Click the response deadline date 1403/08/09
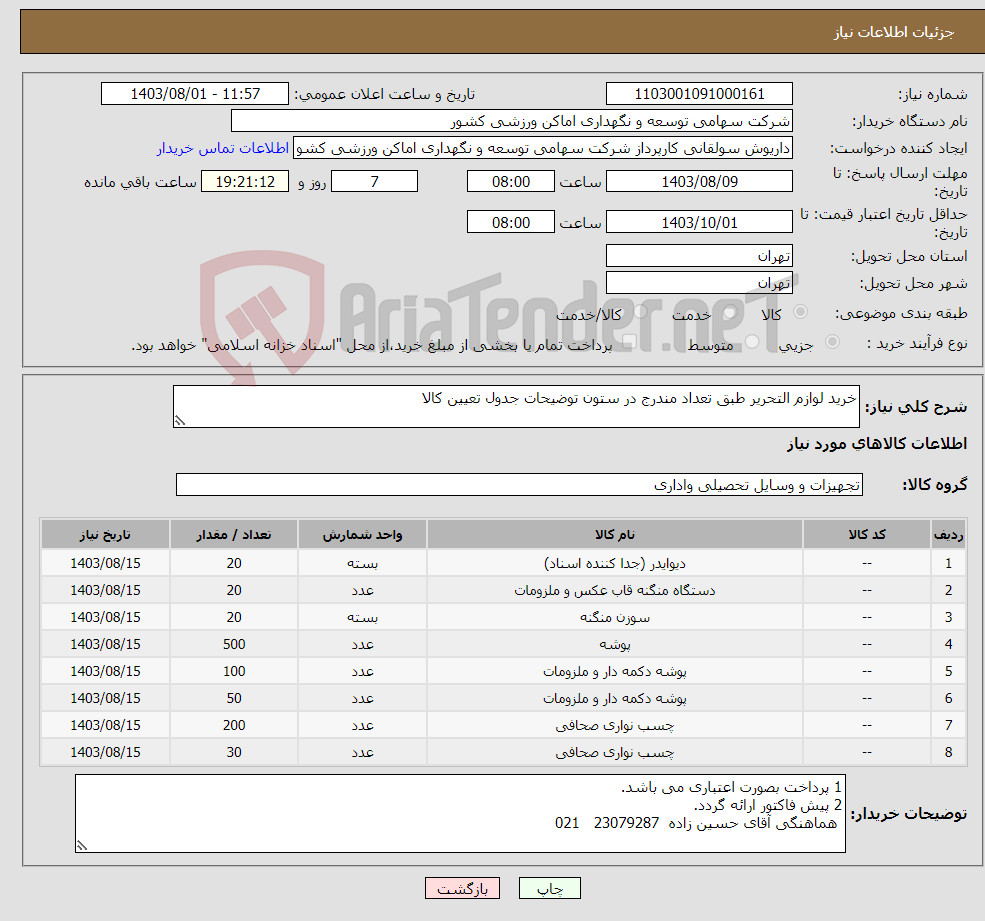This screenshot has height=921, width=985. [699, 182]
